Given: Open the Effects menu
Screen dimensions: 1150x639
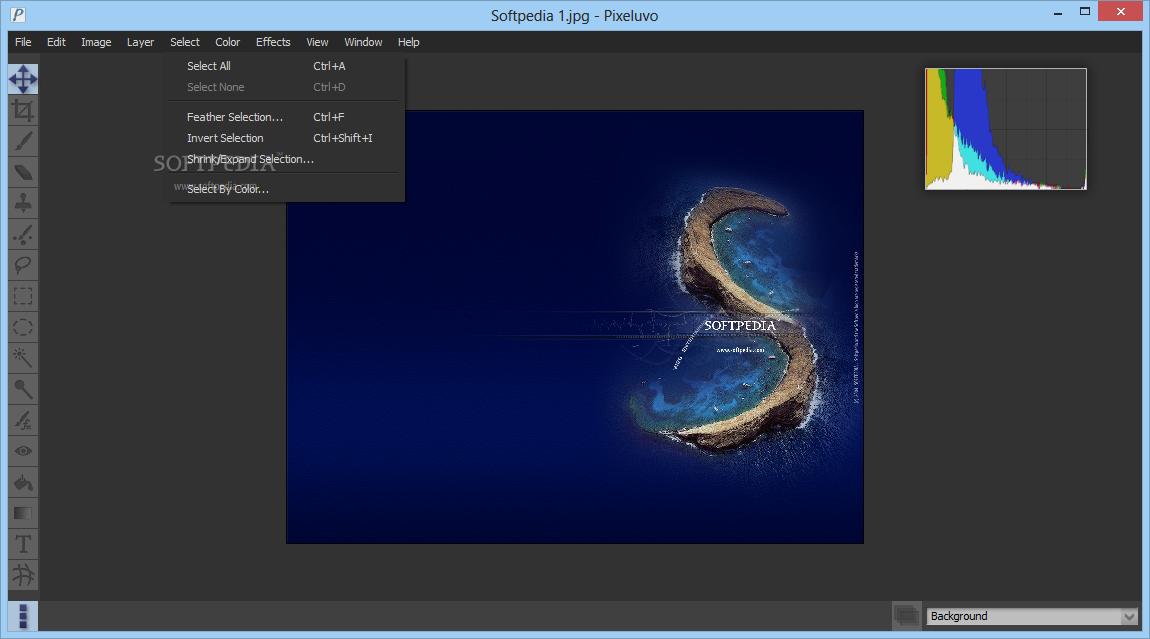Looking at the screenshot, I should pyautogui.click(x=273, y=42).
